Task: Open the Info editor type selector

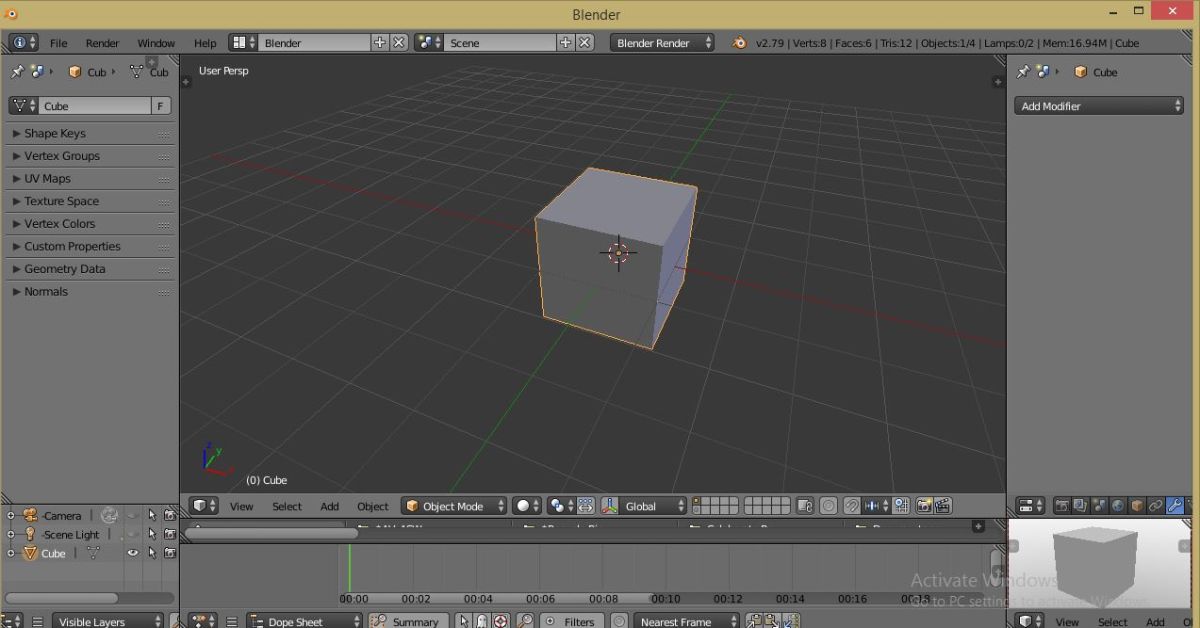Action: 24,43
